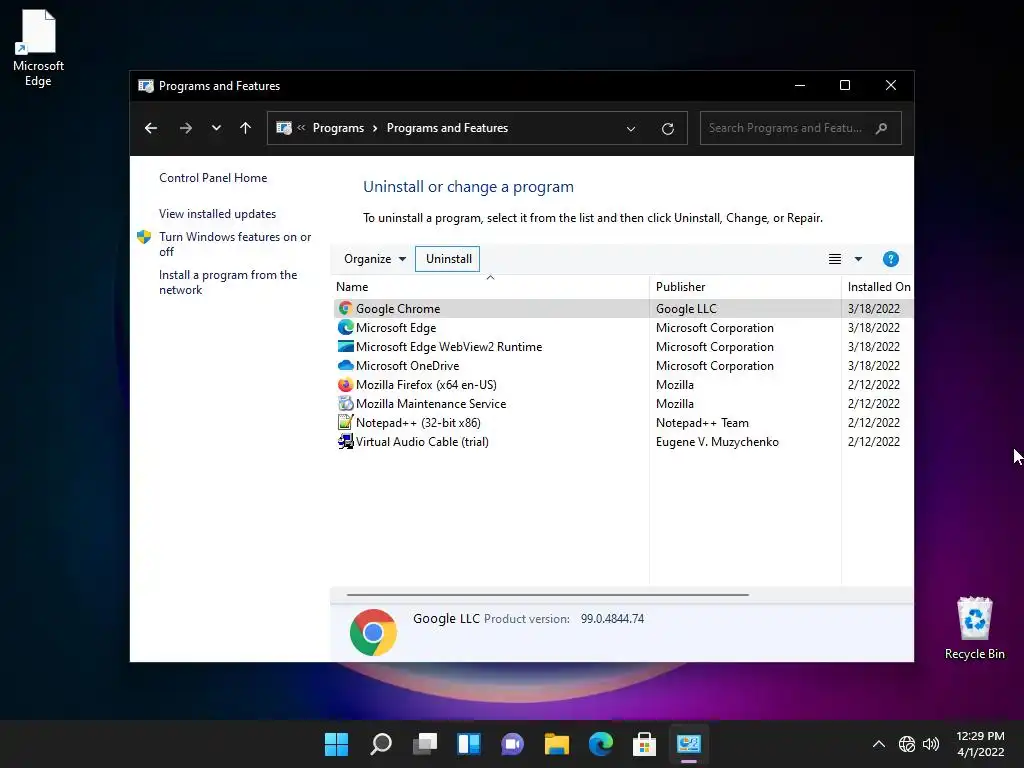Expand the view options dropdown arrow
Image resolution: width=1024 pixels, height=768 pixels.
(x=858, y=259)
